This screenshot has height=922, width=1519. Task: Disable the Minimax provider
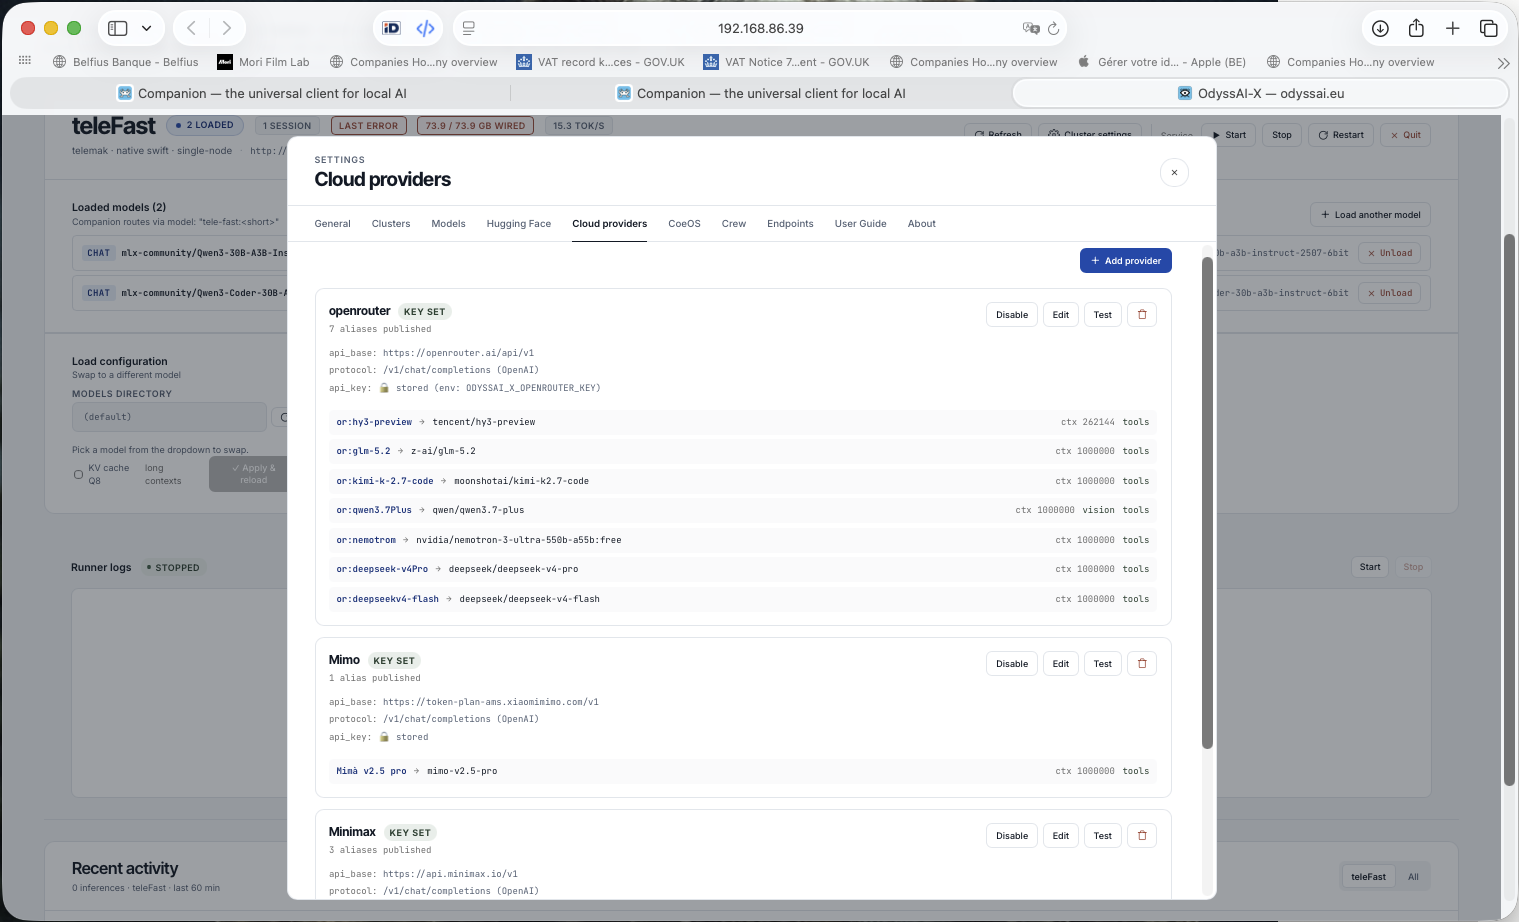pos(1012,835)
